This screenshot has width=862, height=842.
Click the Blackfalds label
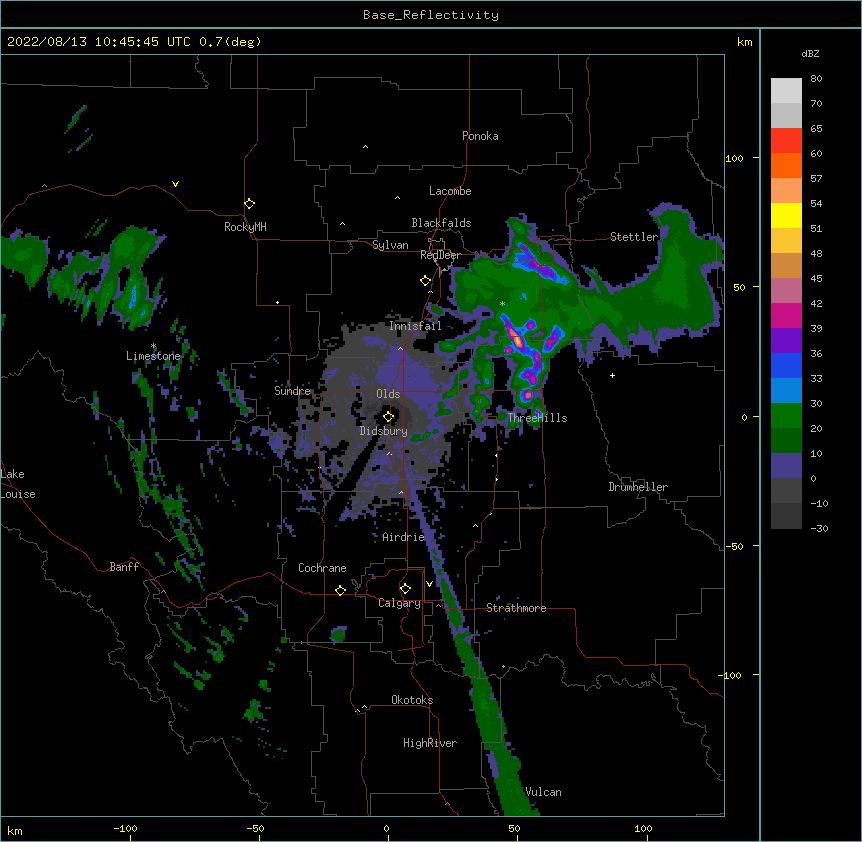[x=441, y=223]
